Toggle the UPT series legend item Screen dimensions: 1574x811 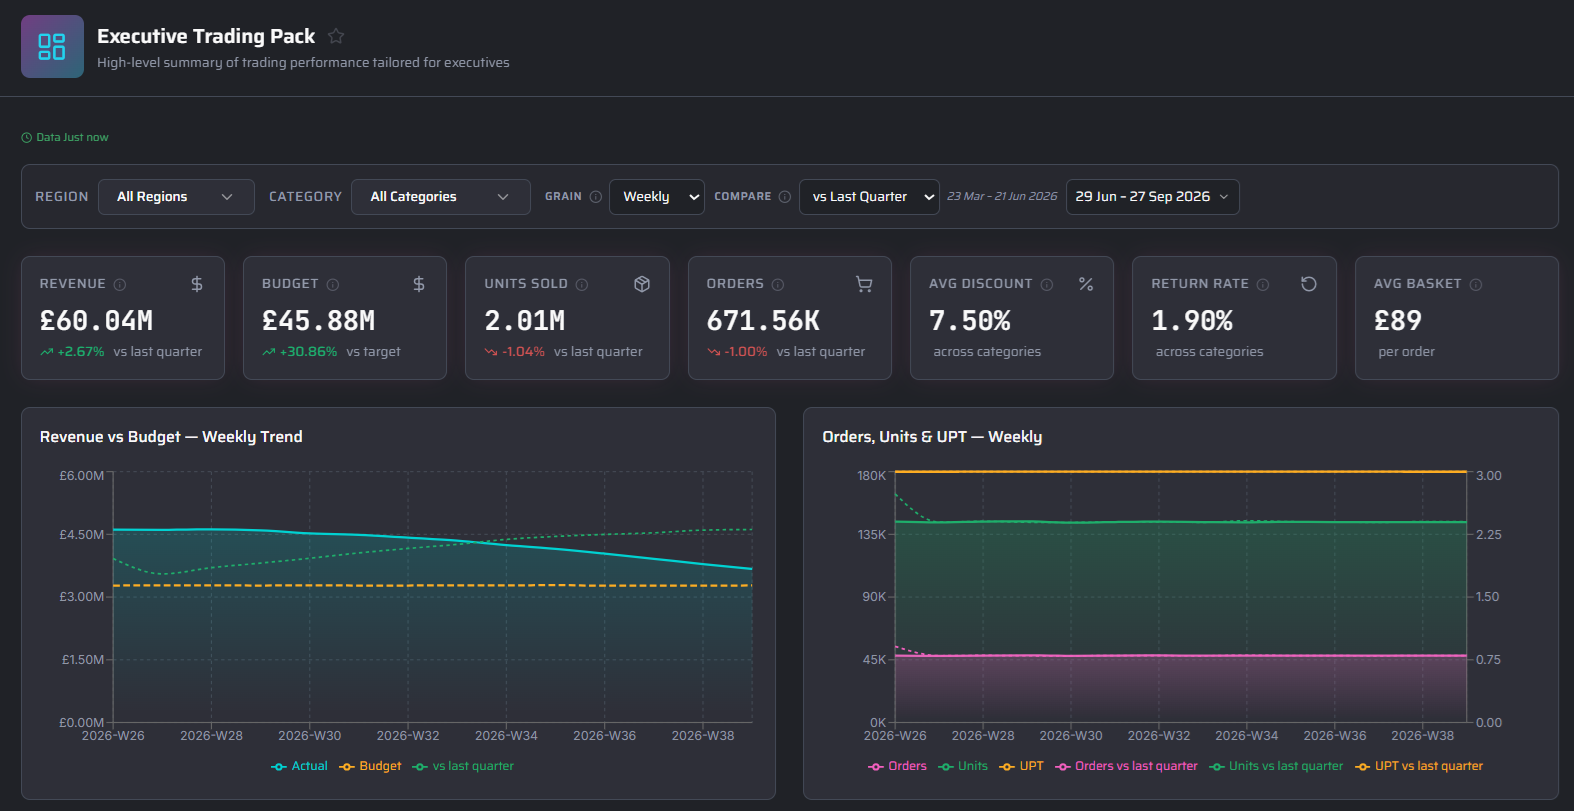click(x=1021, y=766)
